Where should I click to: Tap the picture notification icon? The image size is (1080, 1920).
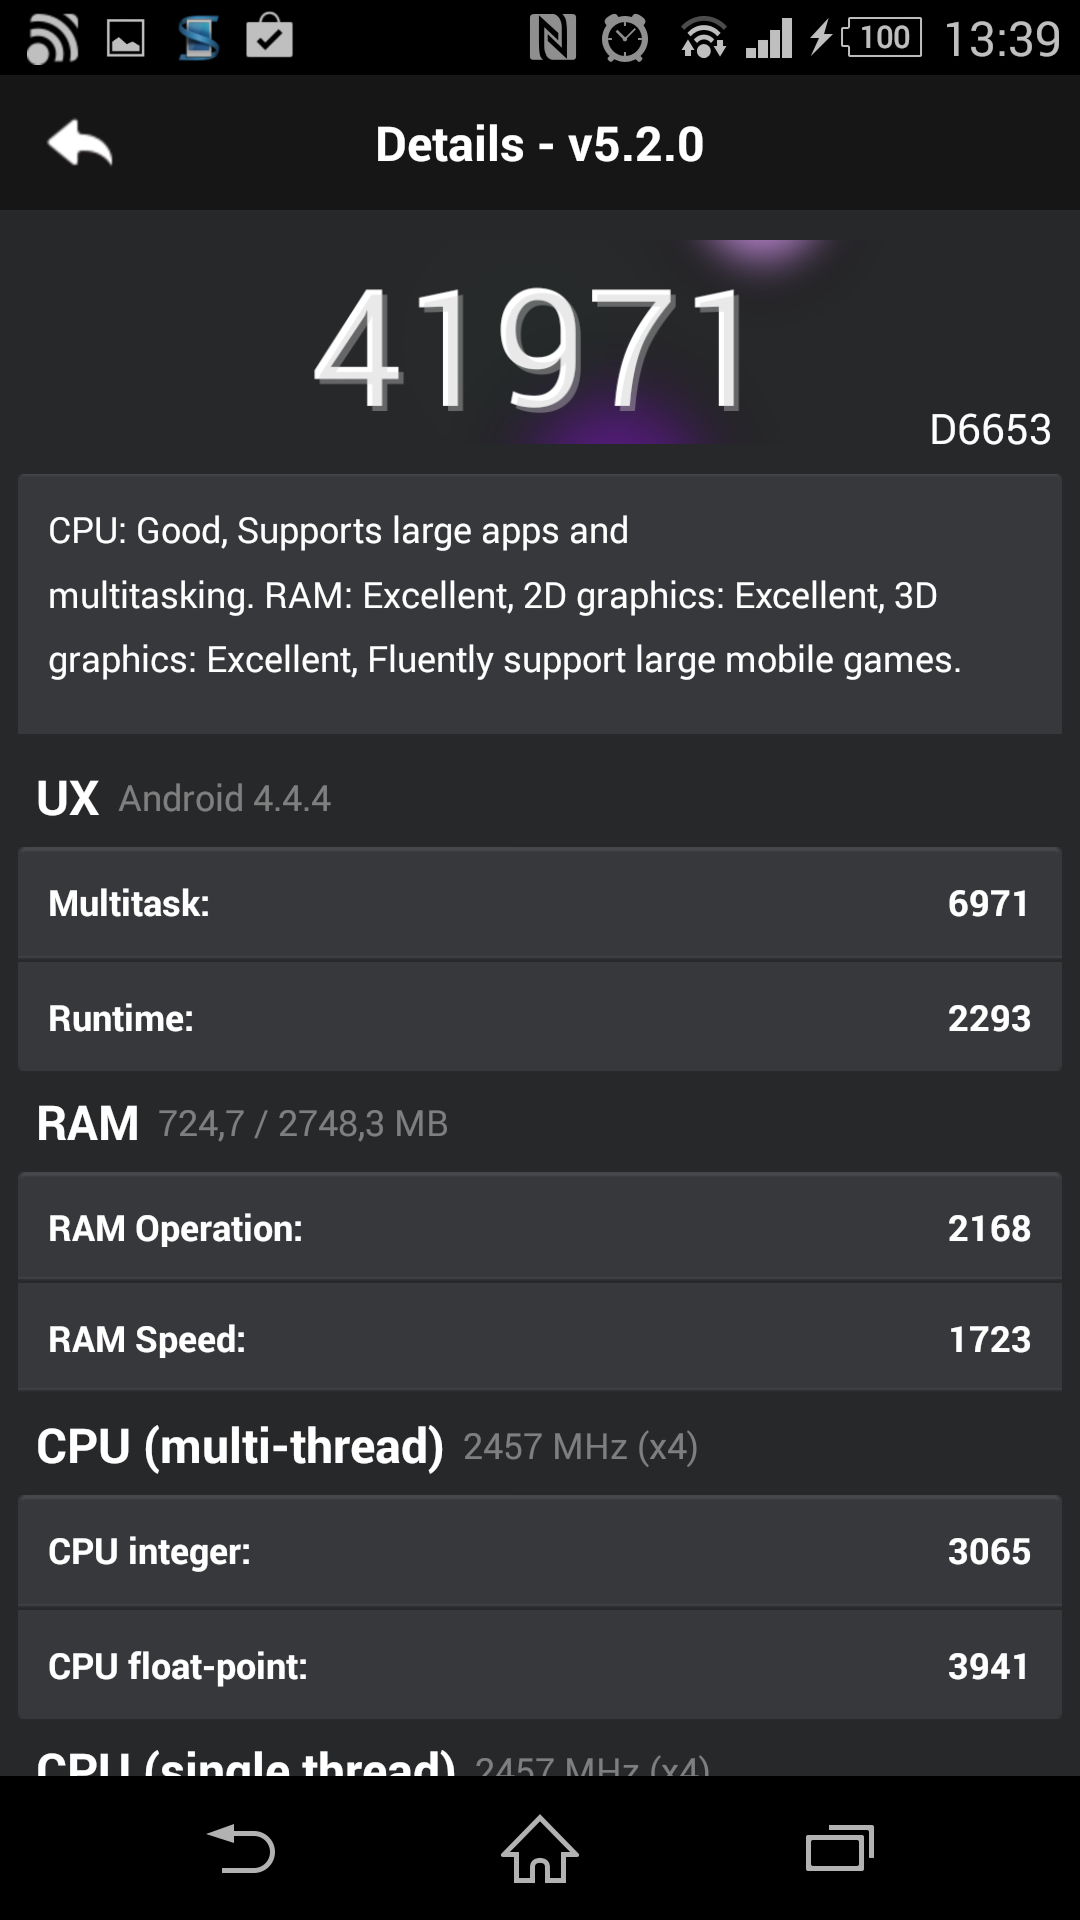125,38
